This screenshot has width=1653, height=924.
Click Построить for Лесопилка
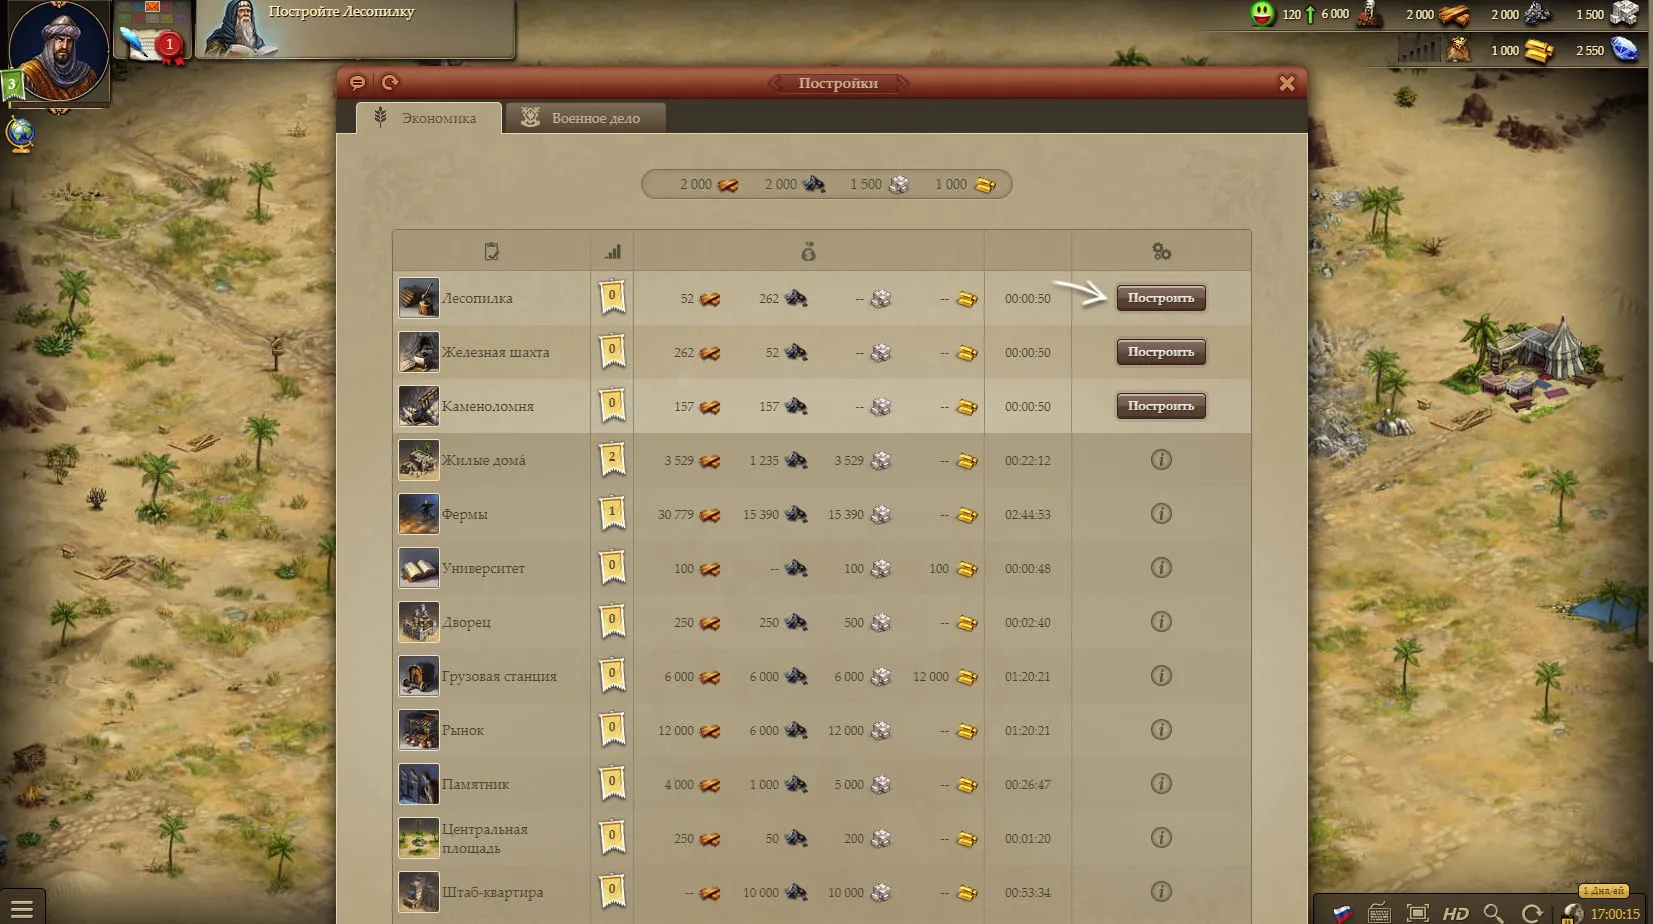[x=1161, y=298]
